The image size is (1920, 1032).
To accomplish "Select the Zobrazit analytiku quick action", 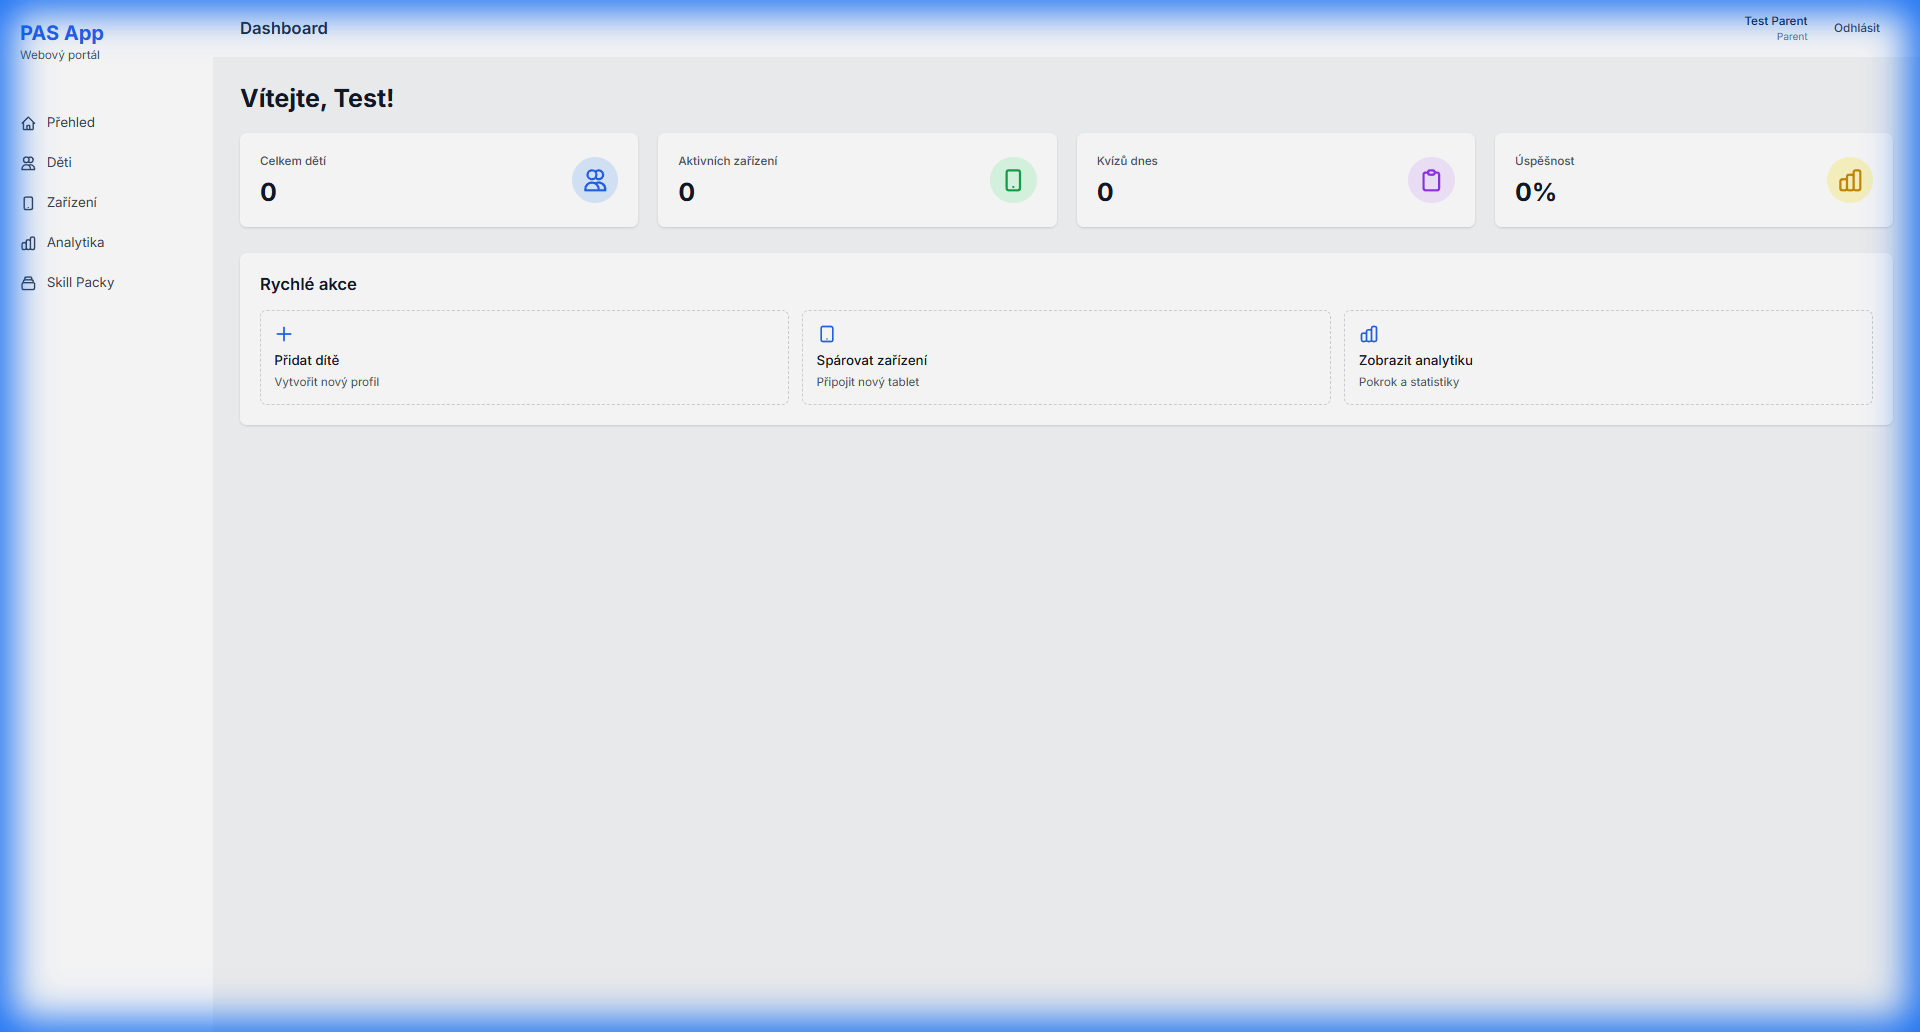I will click(x=1608, y=357).
